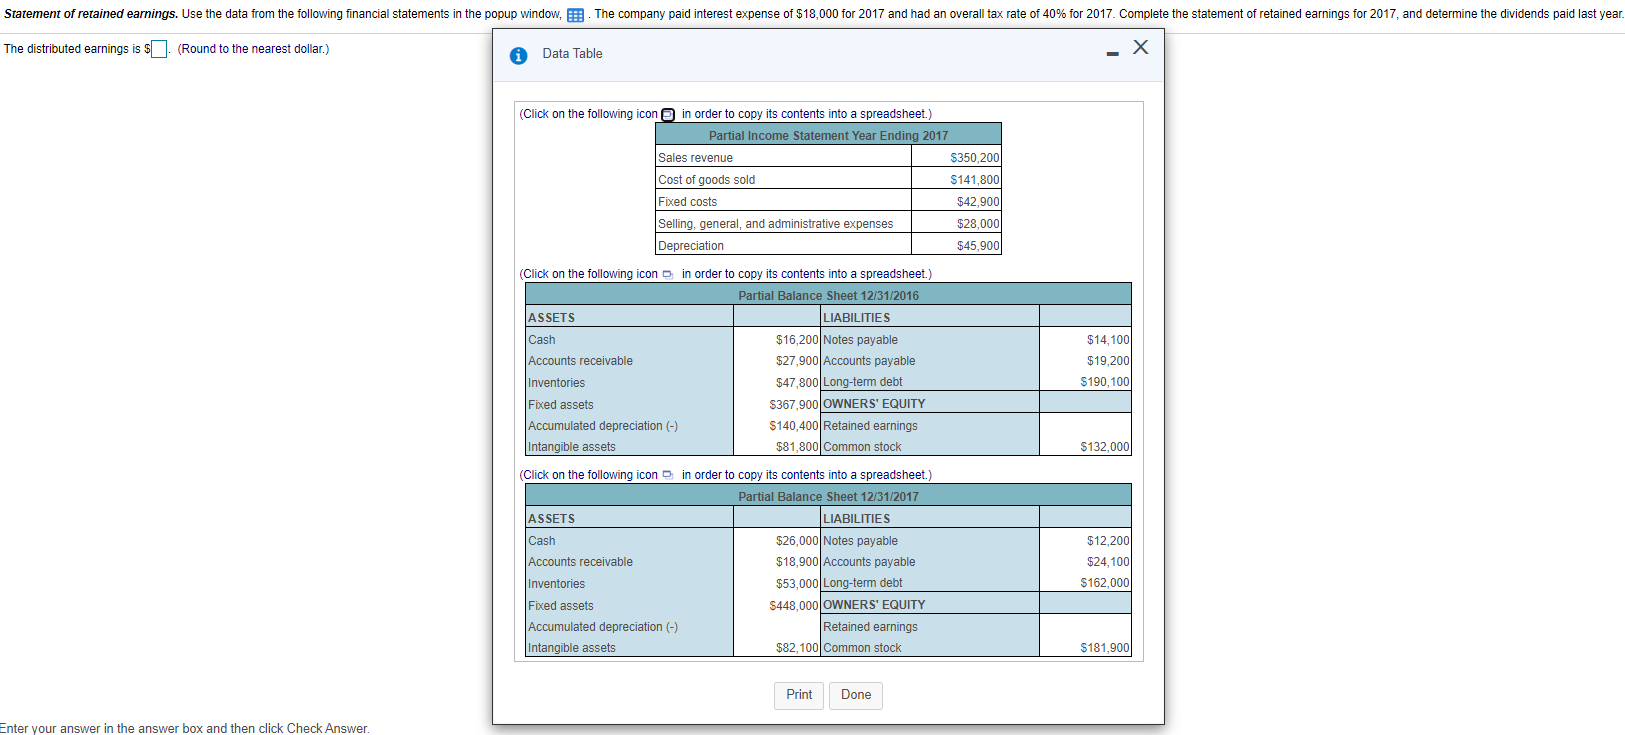The image size is (1625, 735).
Task: Select the Depreciation value $45,900
Action: tap(978, 246)
